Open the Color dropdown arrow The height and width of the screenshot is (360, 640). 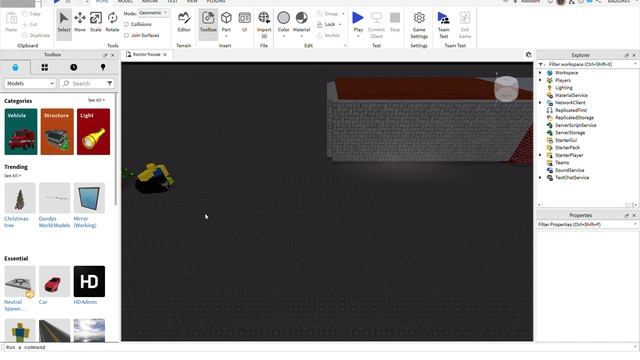click(x=284, y=36)
